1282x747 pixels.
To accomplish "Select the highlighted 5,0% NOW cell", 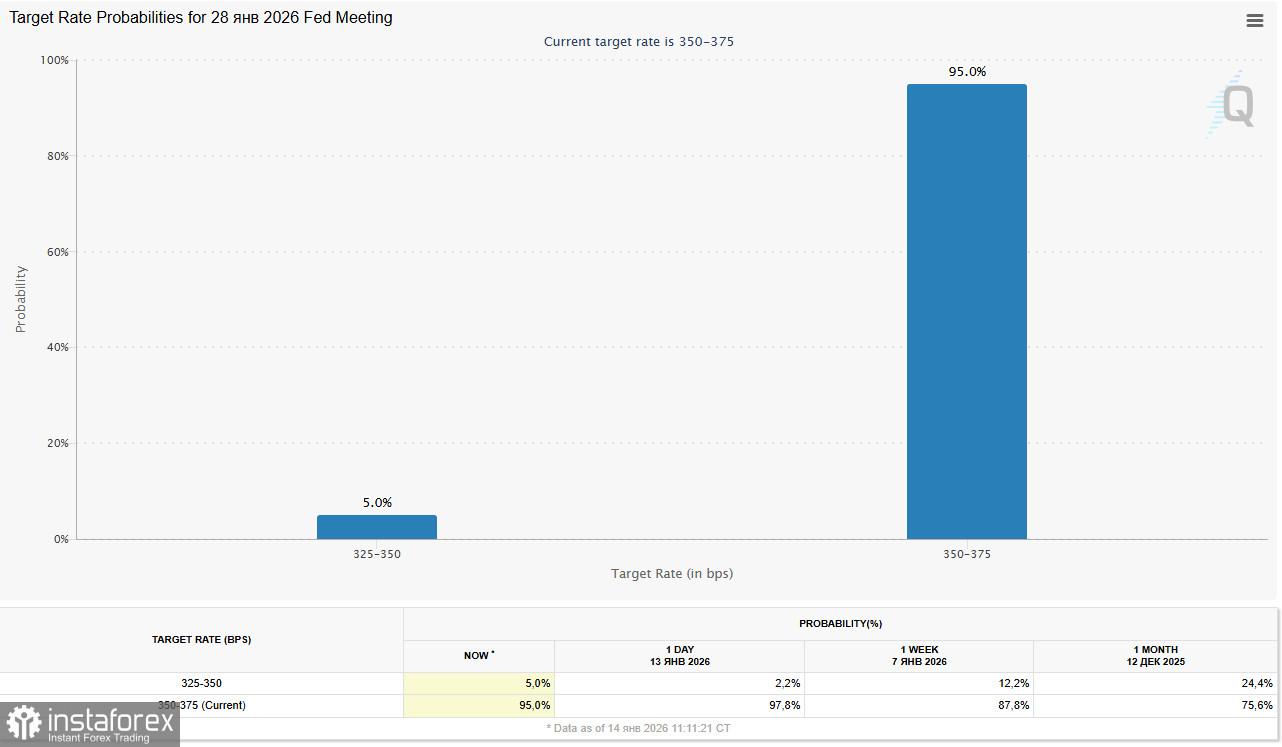I will [479, 683].
